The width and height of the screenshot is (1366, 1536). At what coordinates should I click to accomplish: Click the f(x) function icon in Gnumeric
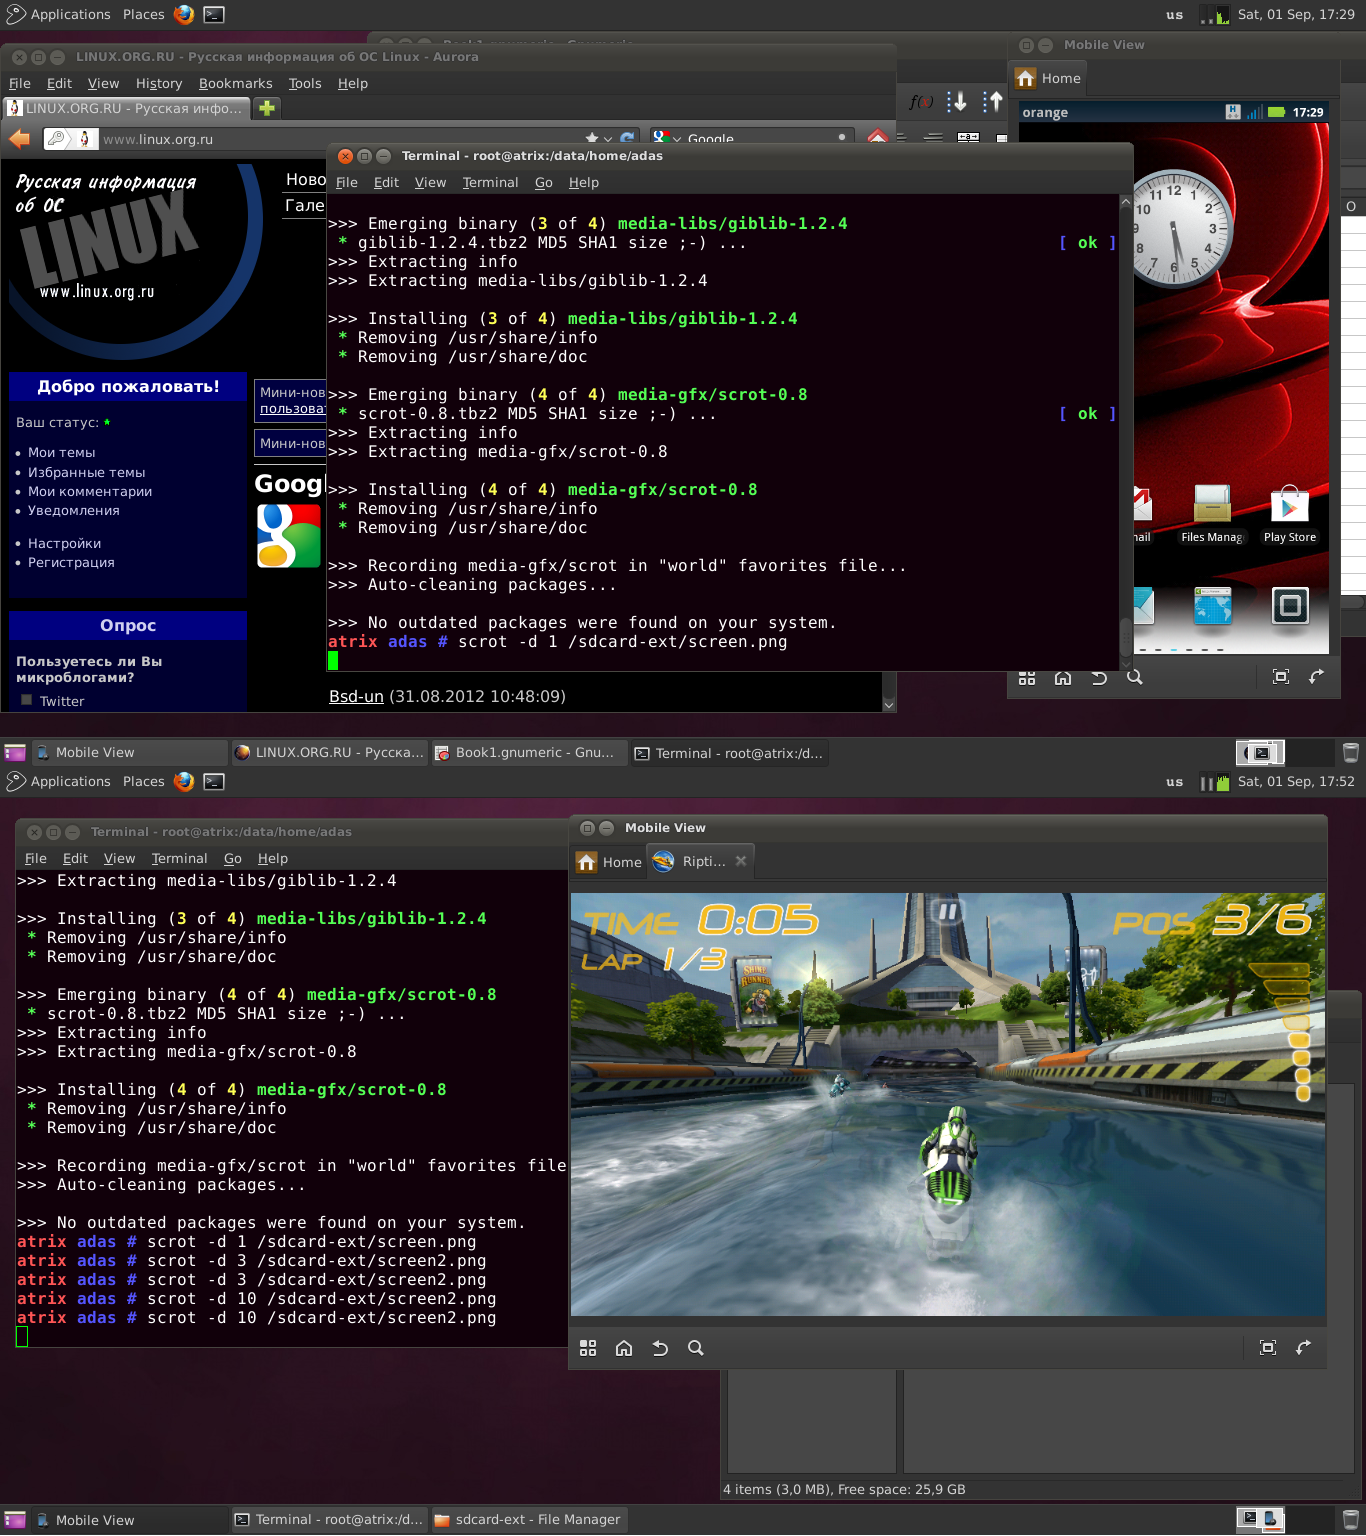921,101
